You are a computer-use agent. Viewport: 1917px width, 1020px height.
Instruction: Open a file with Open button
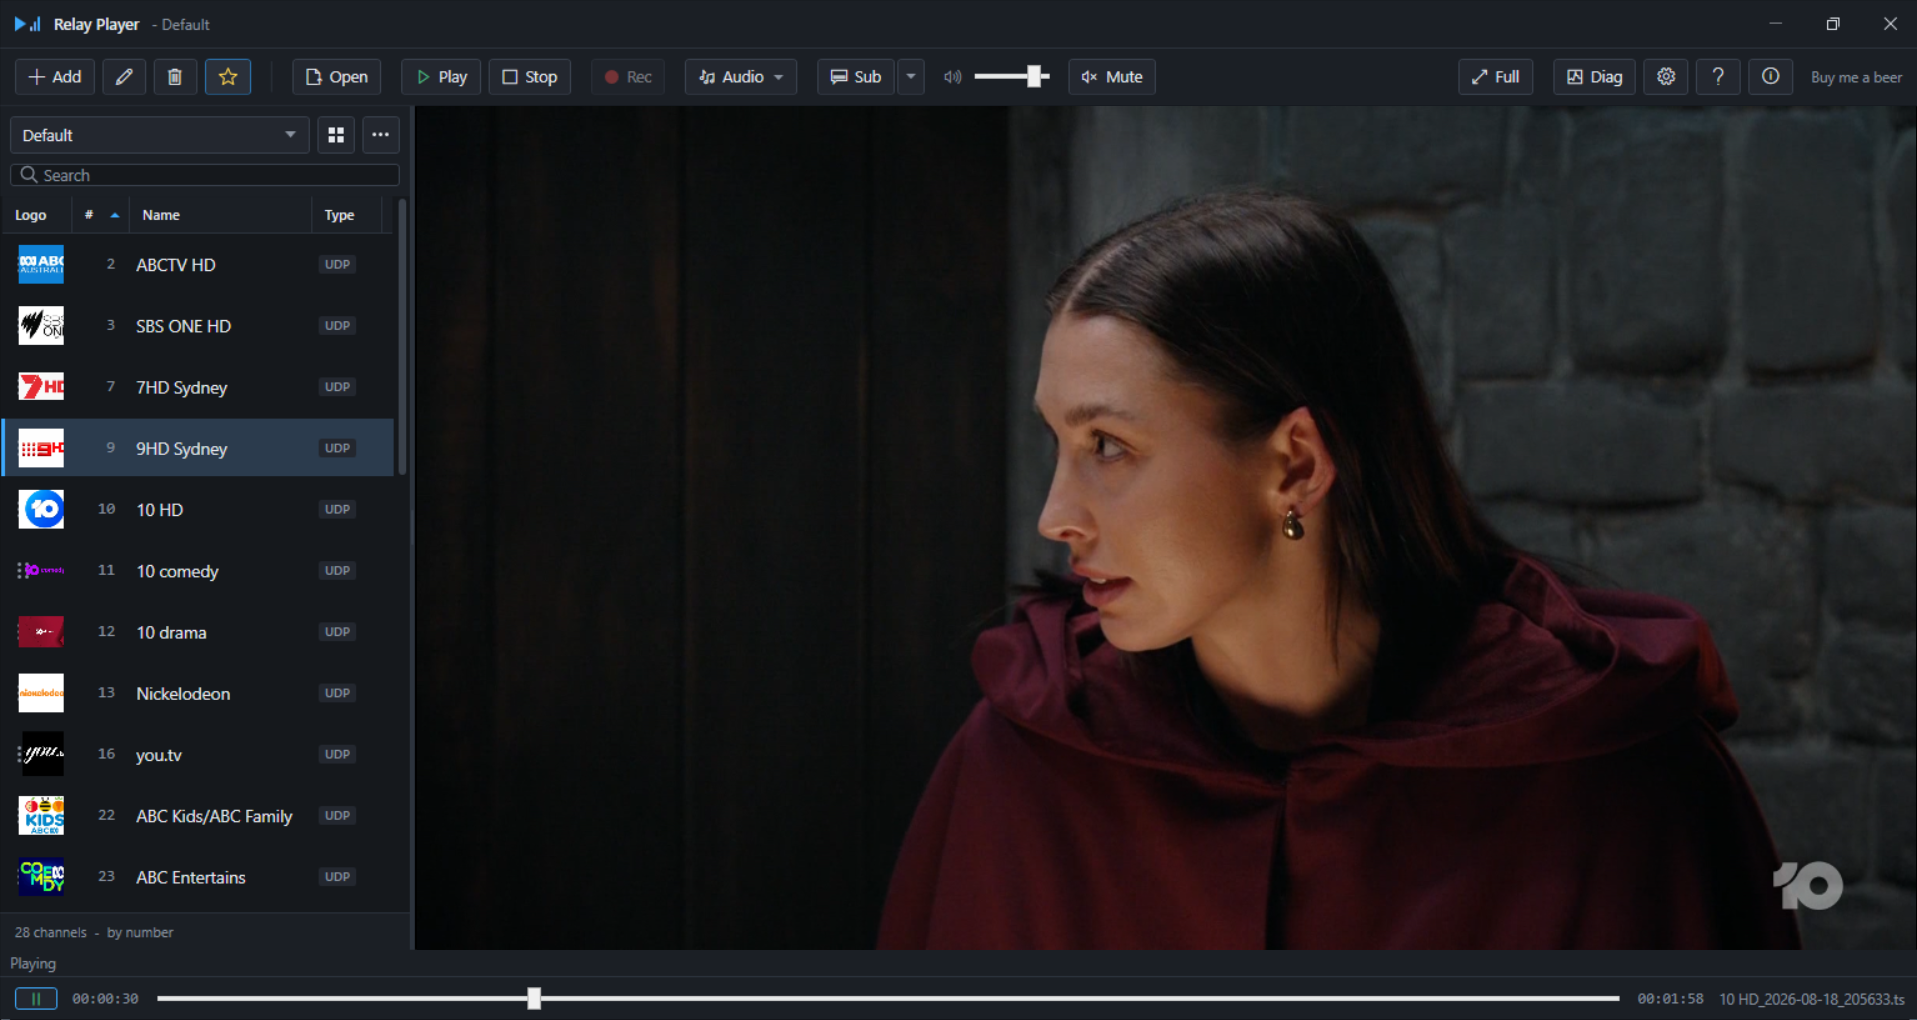coord(337,77)
